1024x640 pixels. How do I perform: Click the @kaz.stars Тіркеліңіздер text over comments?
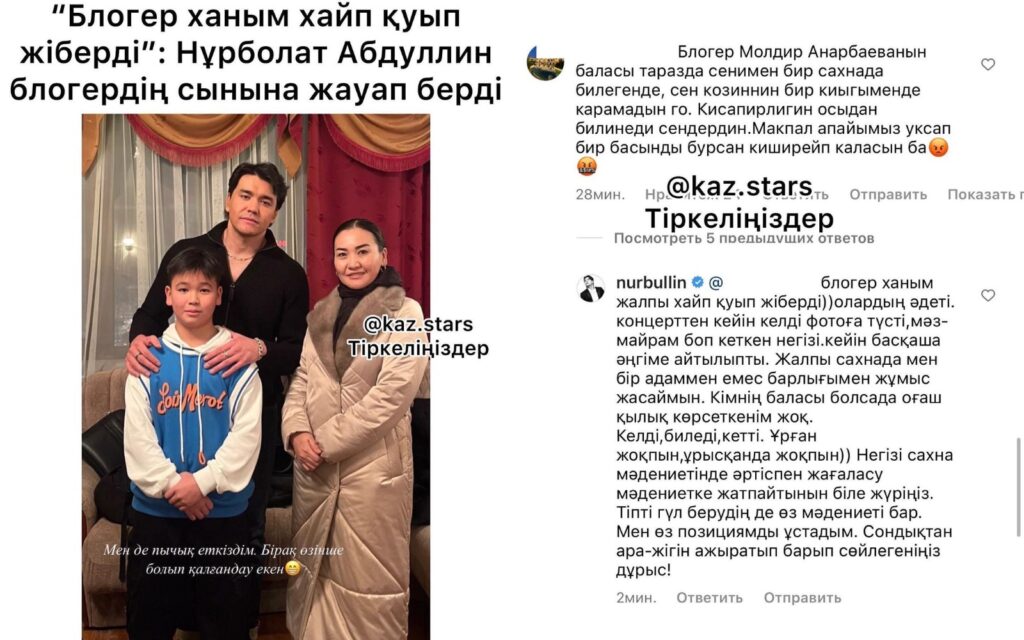click(739, 202)
